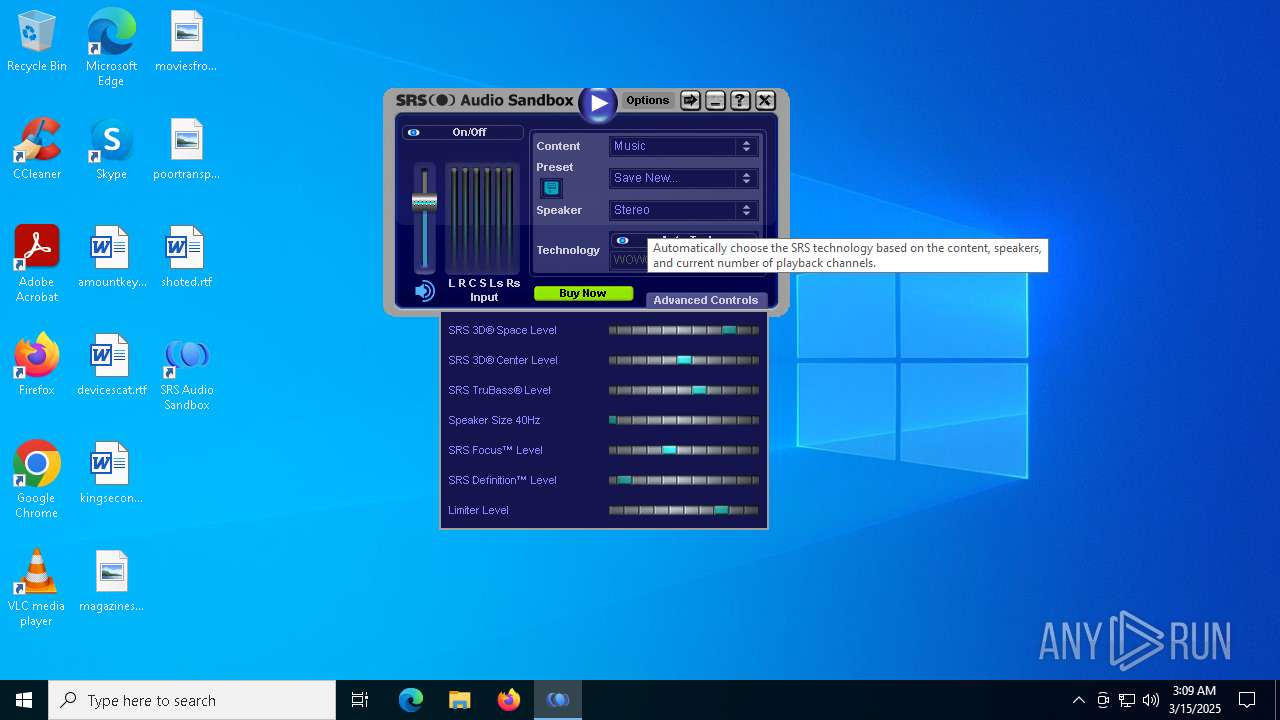Click SRS Audio Sandbox taskbar button

click(558, 700)
